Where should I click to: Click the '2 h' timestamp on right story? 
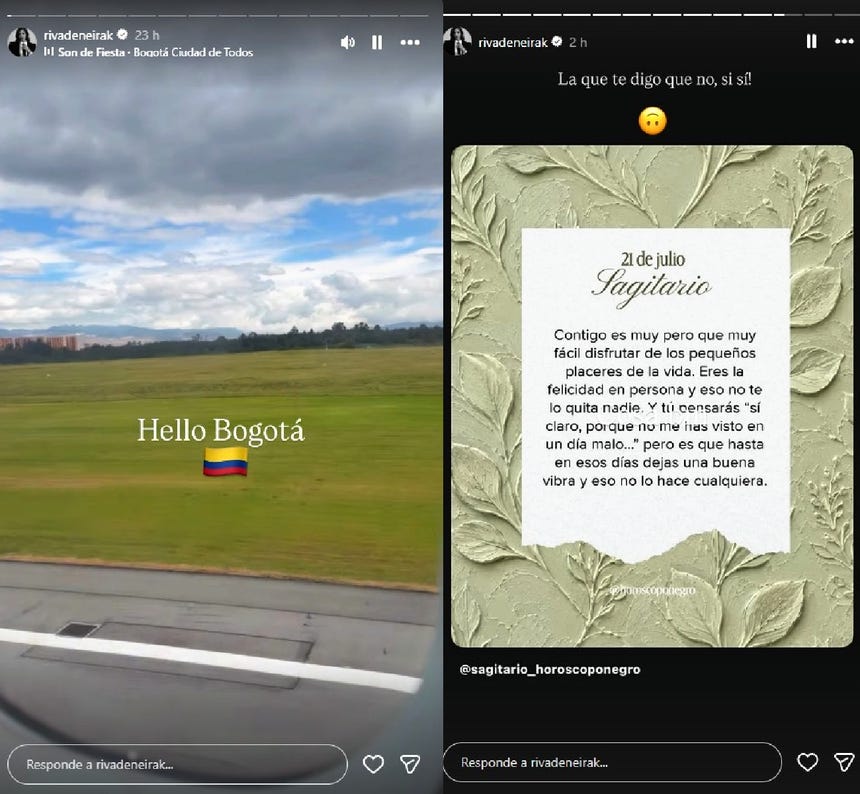tap(578, 42)
